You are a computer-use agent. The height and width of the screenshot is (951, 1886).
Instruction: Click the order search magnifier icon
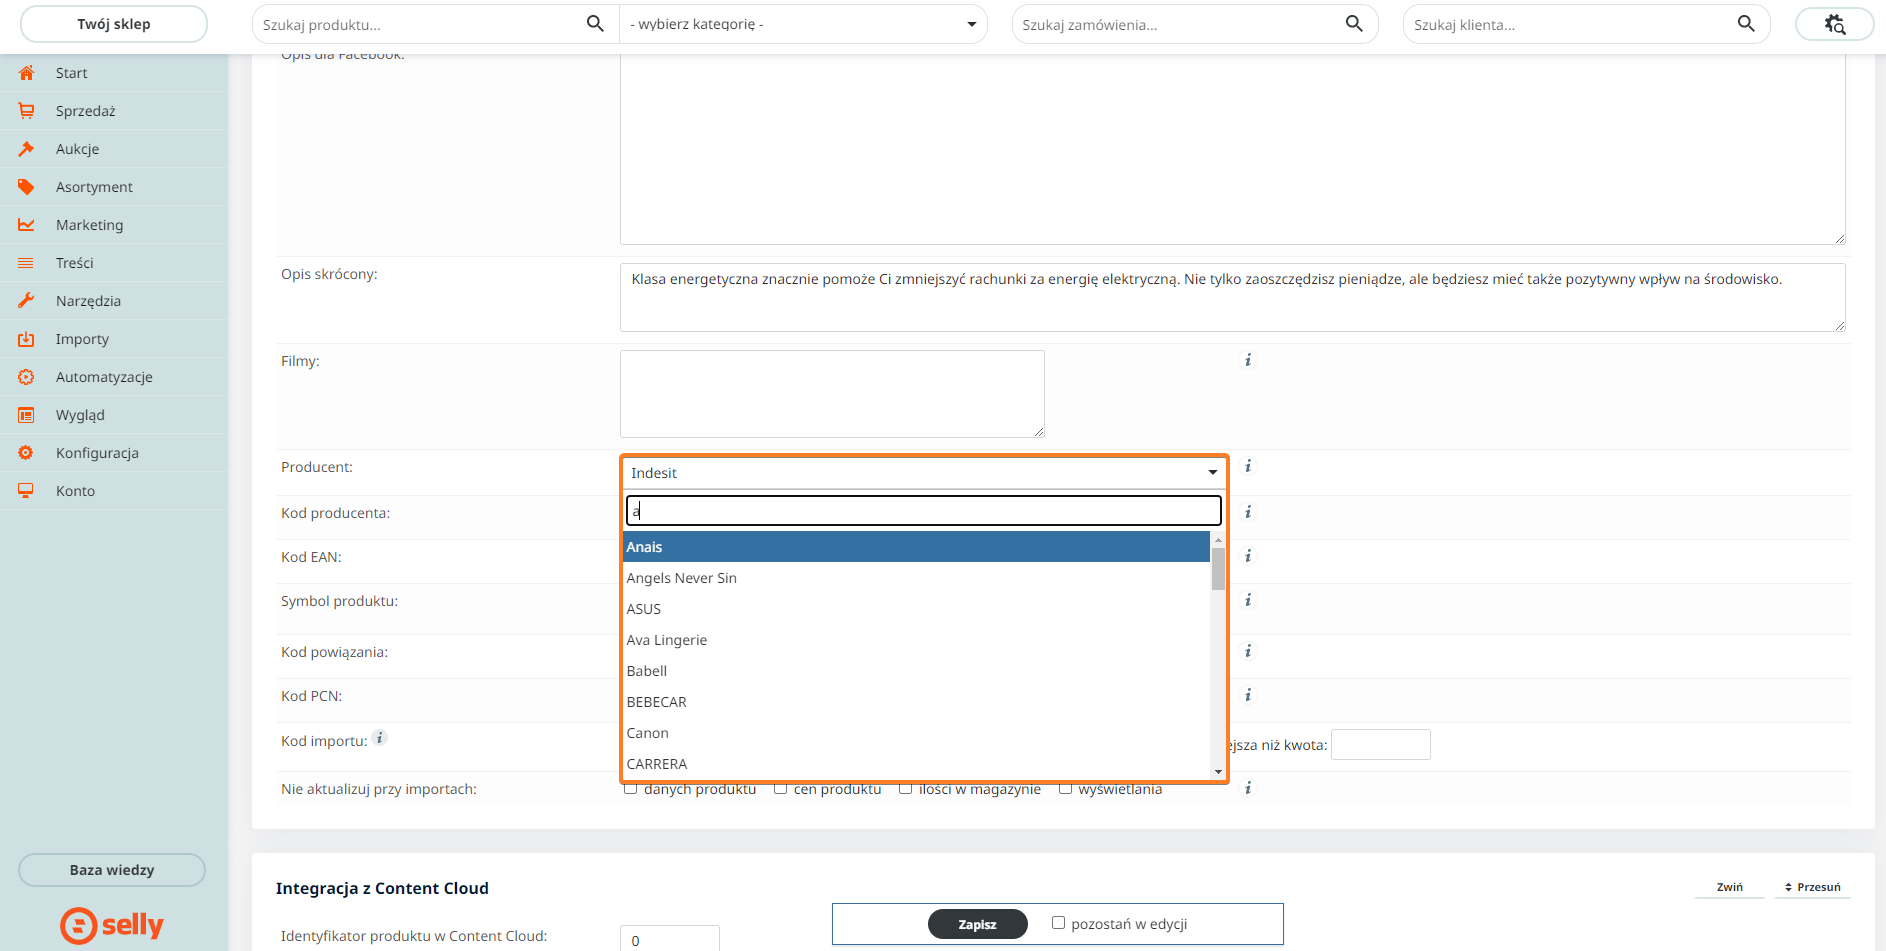pyautogui.click(x=1354, y=24)
